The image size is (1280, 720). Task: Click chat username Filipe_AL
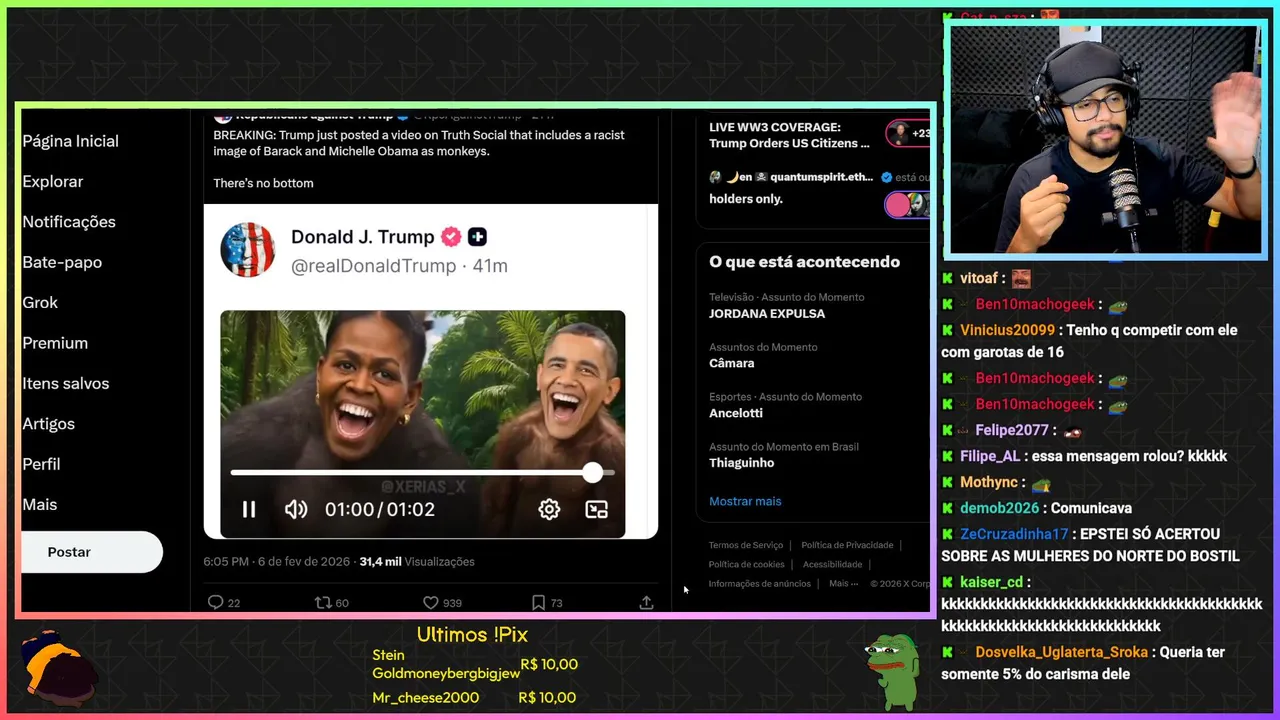point(990,456)
